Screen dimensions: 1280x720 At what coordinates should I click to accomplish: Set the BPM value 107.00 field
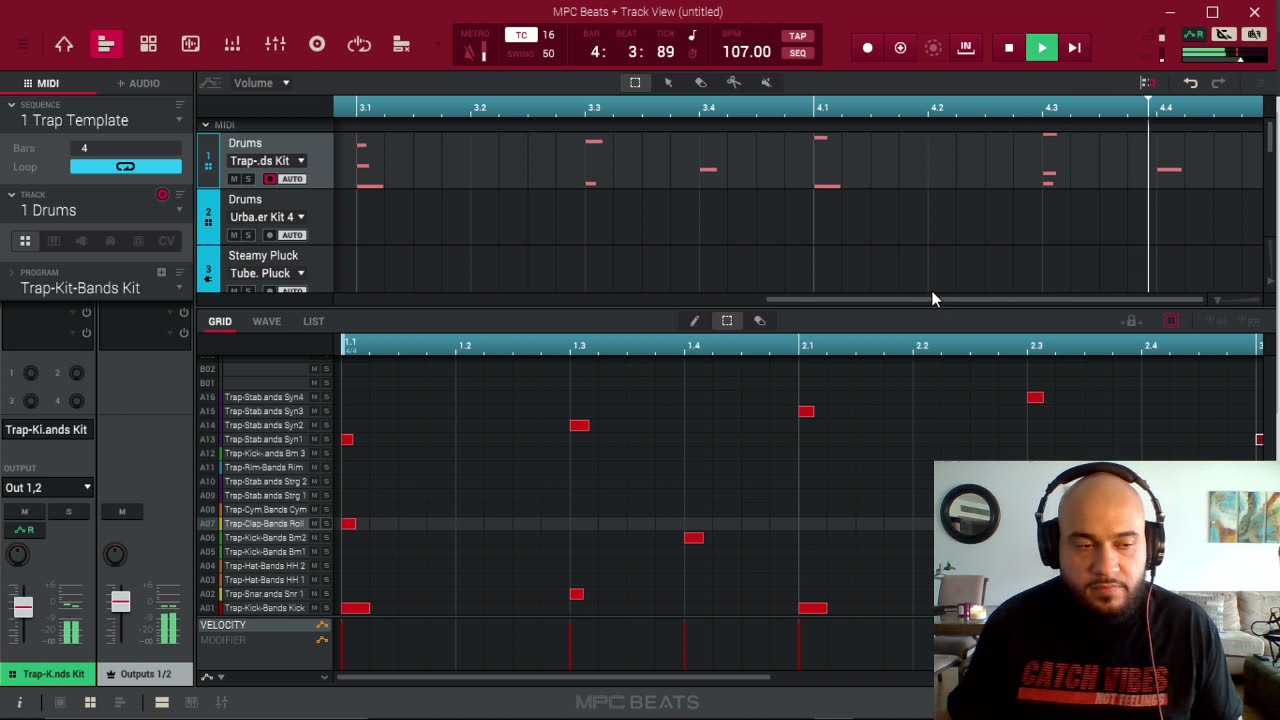pyautogui.click(x=747, y=52)
